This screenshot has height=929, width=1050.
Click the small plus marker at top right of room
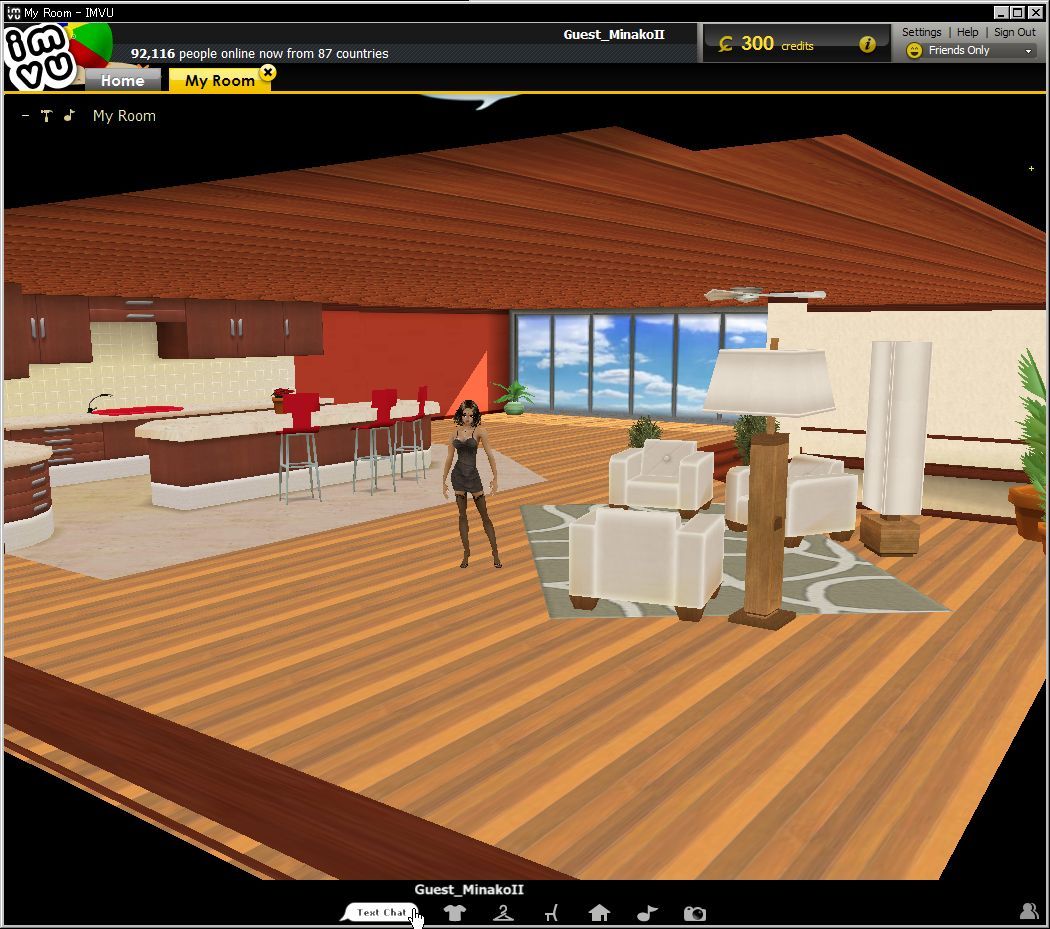(x=1031, y=169)
